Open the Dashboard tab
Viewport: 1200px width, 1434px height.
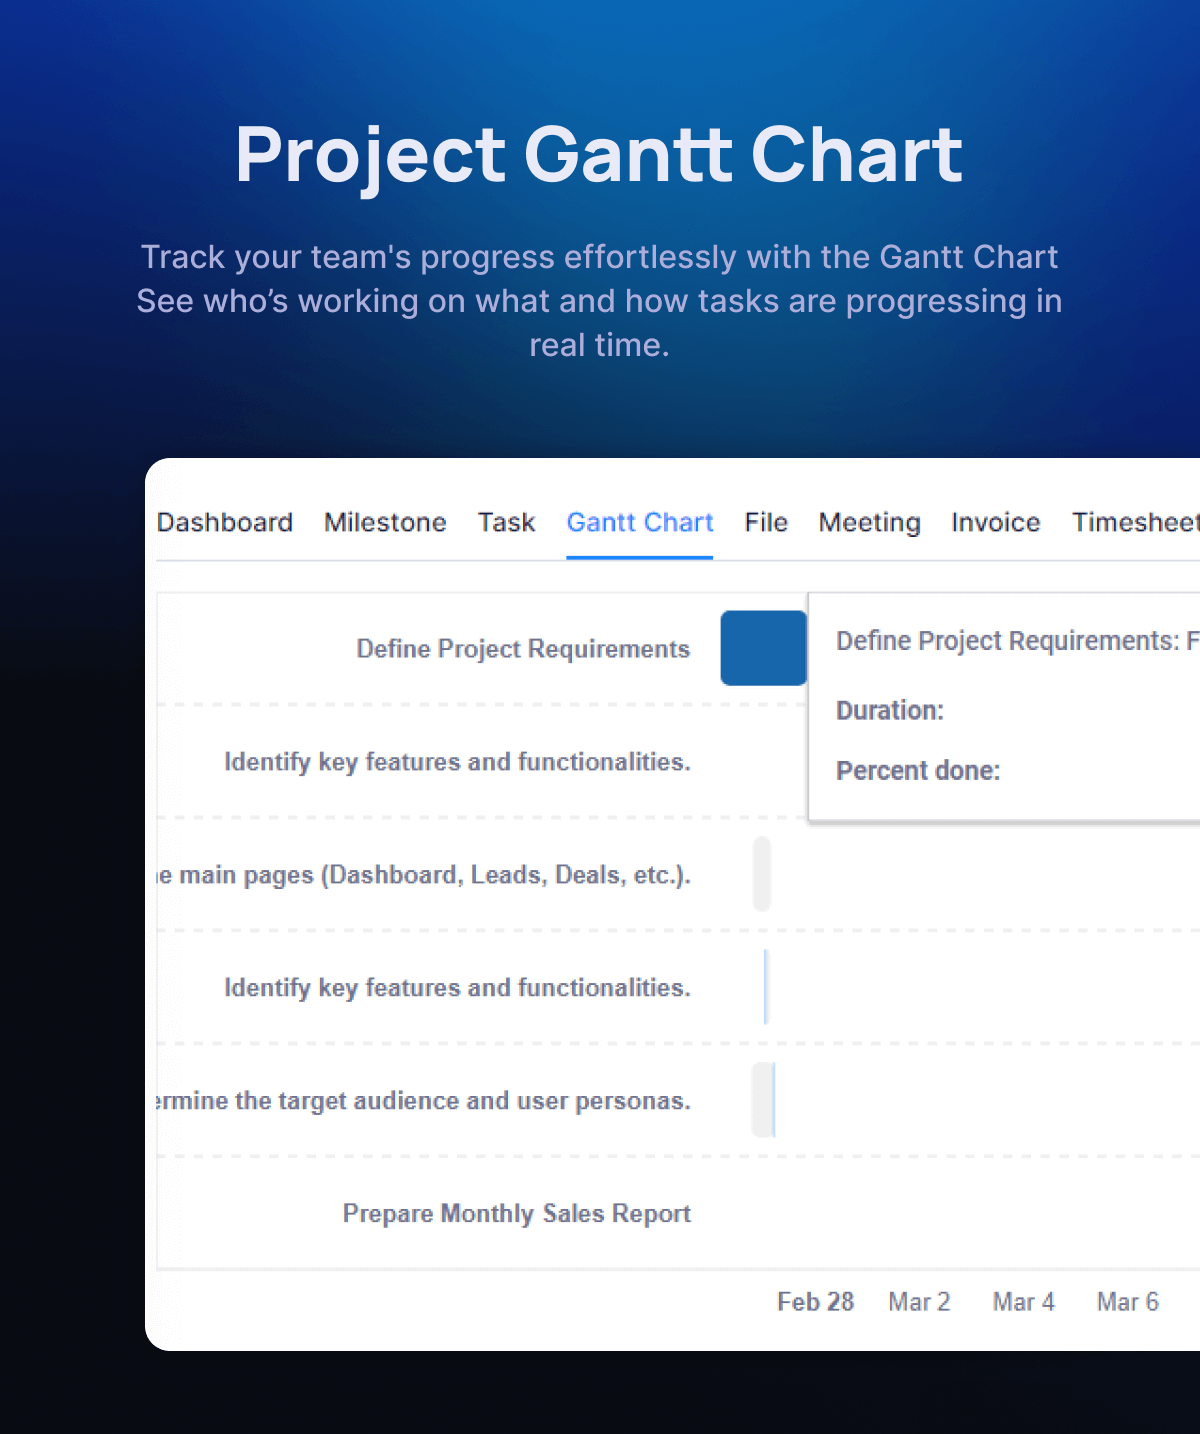[225, 522]
